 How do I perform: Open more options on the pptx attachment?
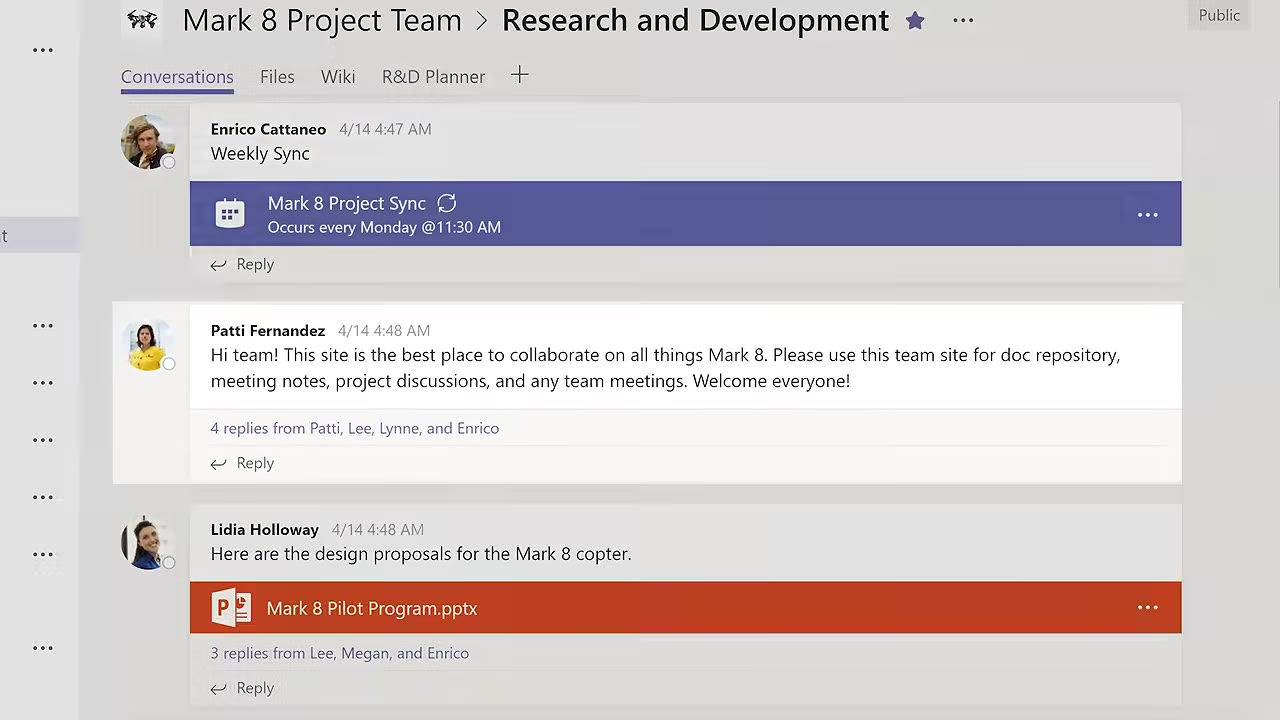1147,608
